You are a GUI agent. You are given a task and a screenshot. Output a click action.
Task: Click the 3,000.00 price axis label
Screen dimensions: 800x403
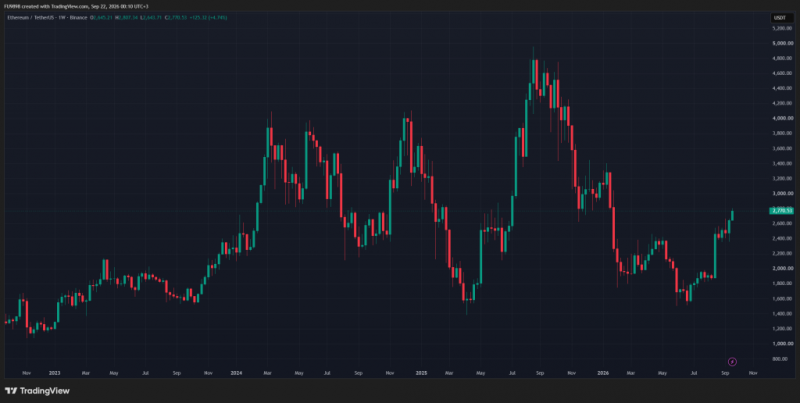782,193
